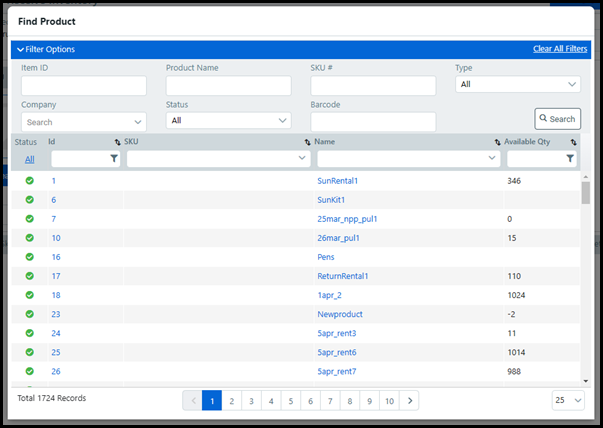Open the Type dropdown
This screenshot has height=428, width=603.
point(517,85)
